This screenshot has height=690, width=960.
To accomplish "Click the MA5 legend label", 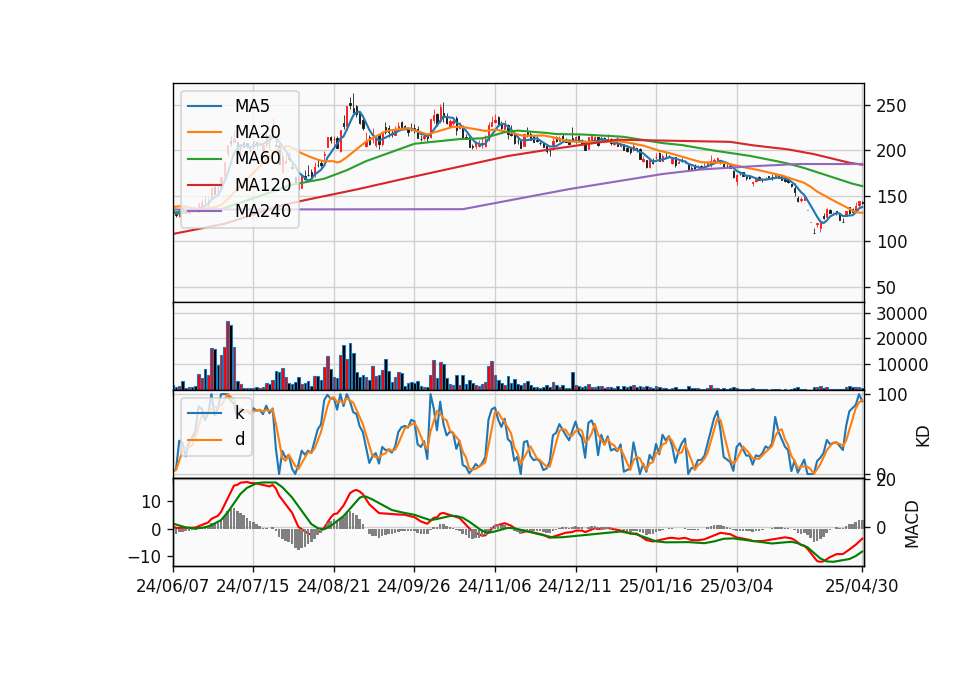I will click(x=252, y=106).
